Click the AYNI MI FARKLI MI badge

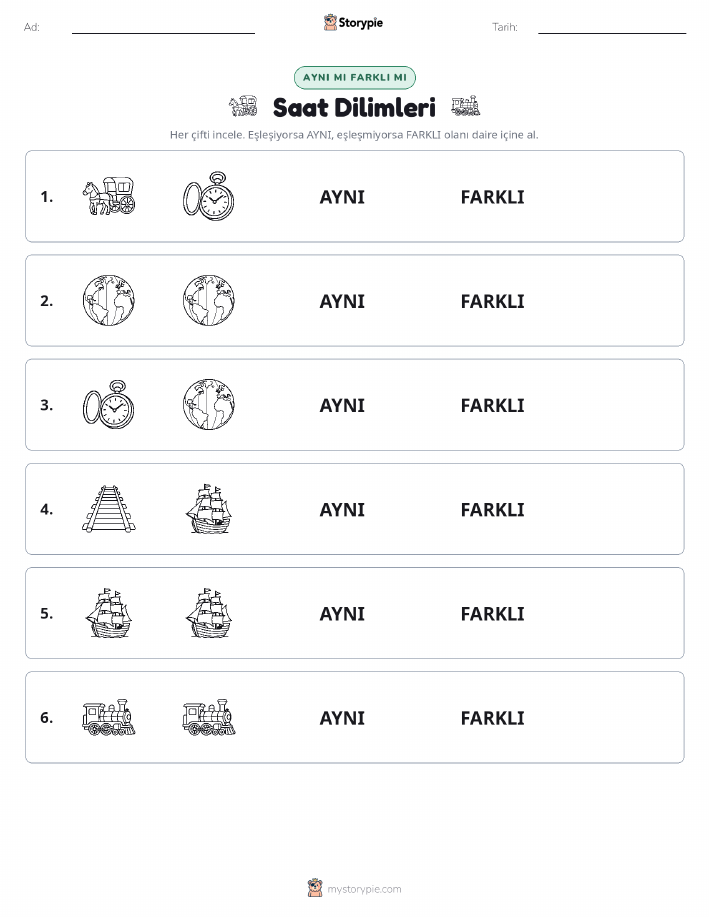pos(354,77)
